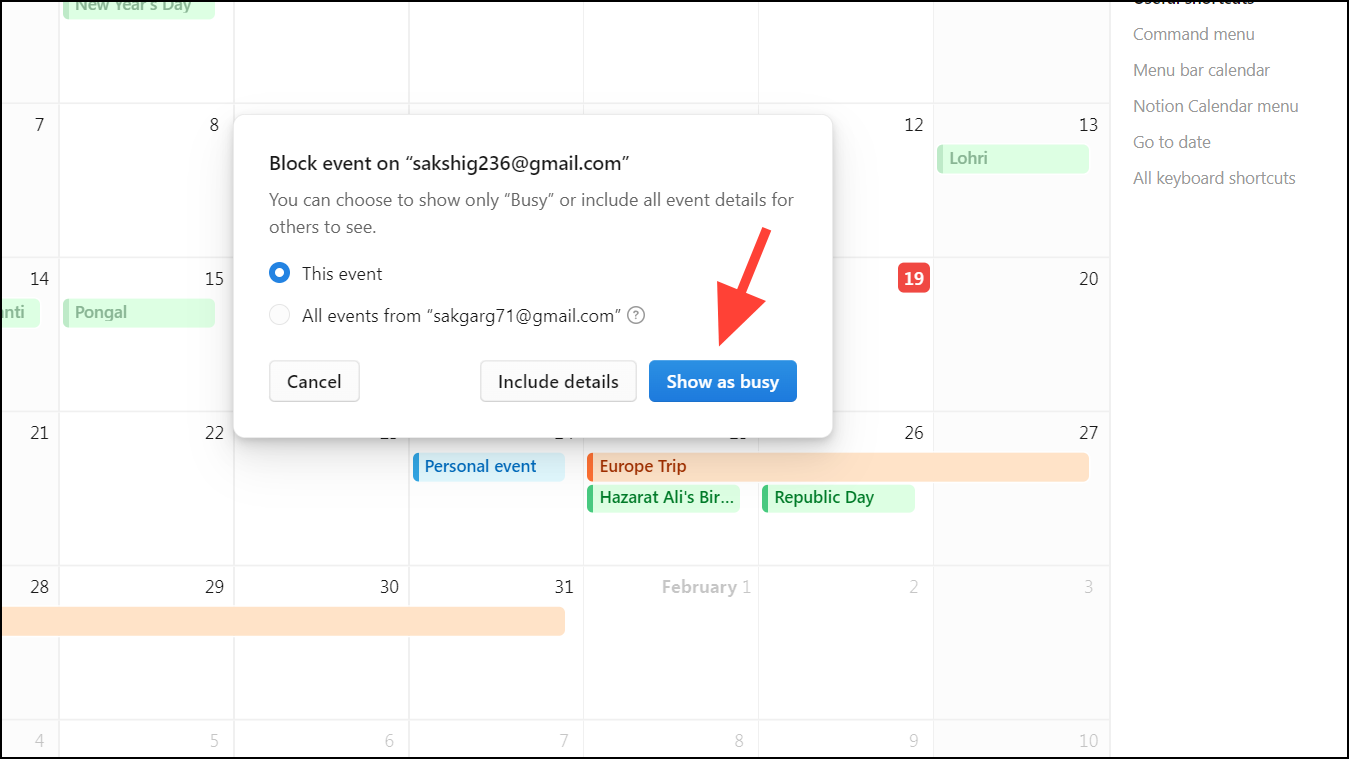Select today's date 19
The width and height of the screenshot is (1349, 759).
(913, 279)
